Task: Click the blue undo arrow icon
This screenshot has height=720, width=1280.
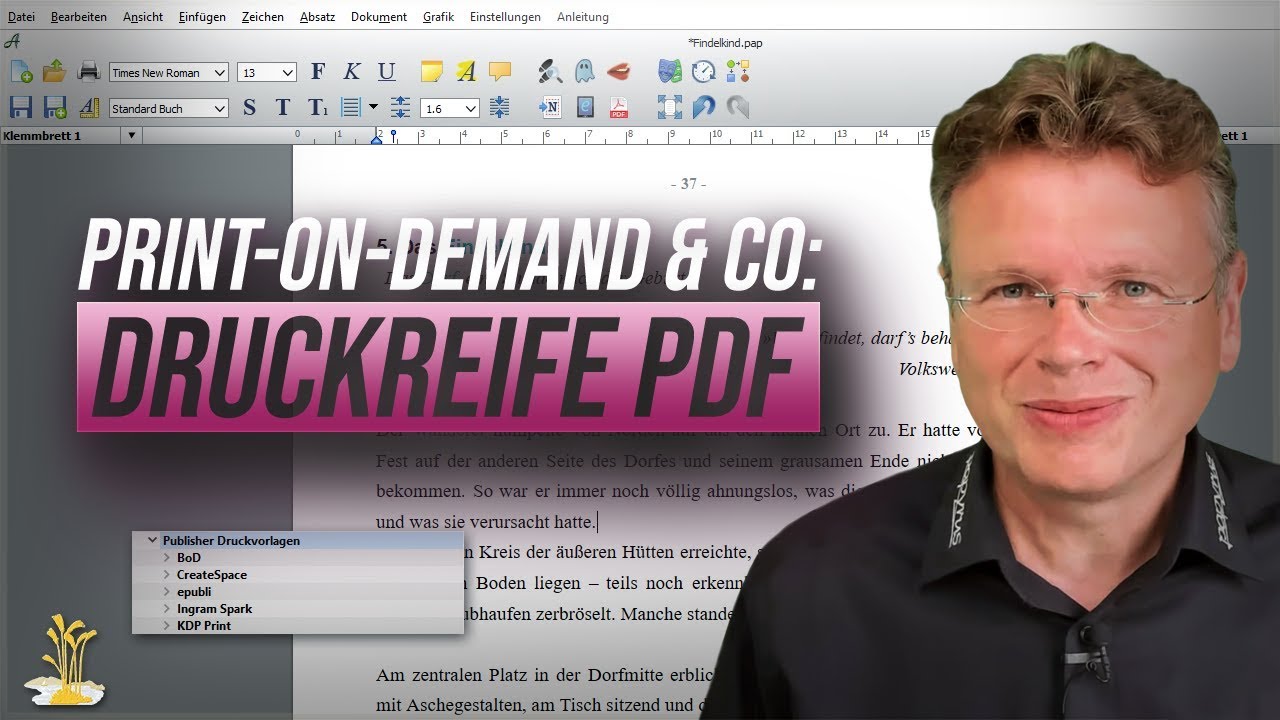Action: coord(704,107)
